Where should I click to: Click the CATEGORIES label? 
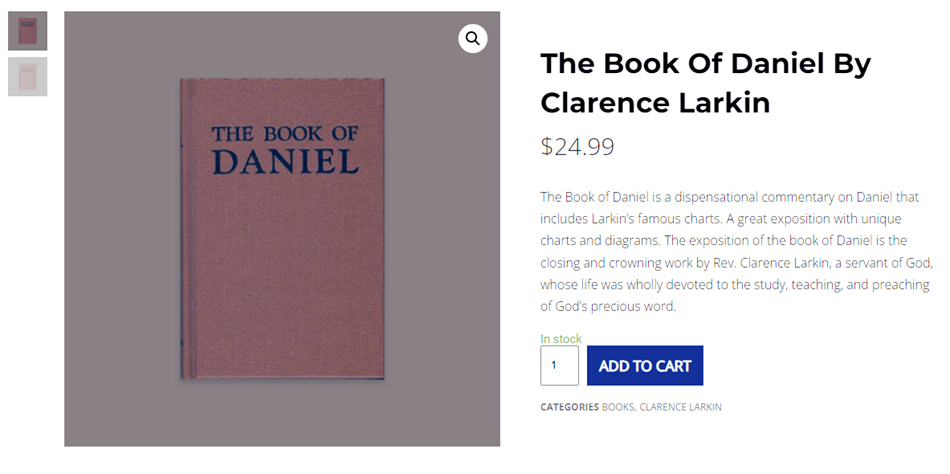point(569,407)
